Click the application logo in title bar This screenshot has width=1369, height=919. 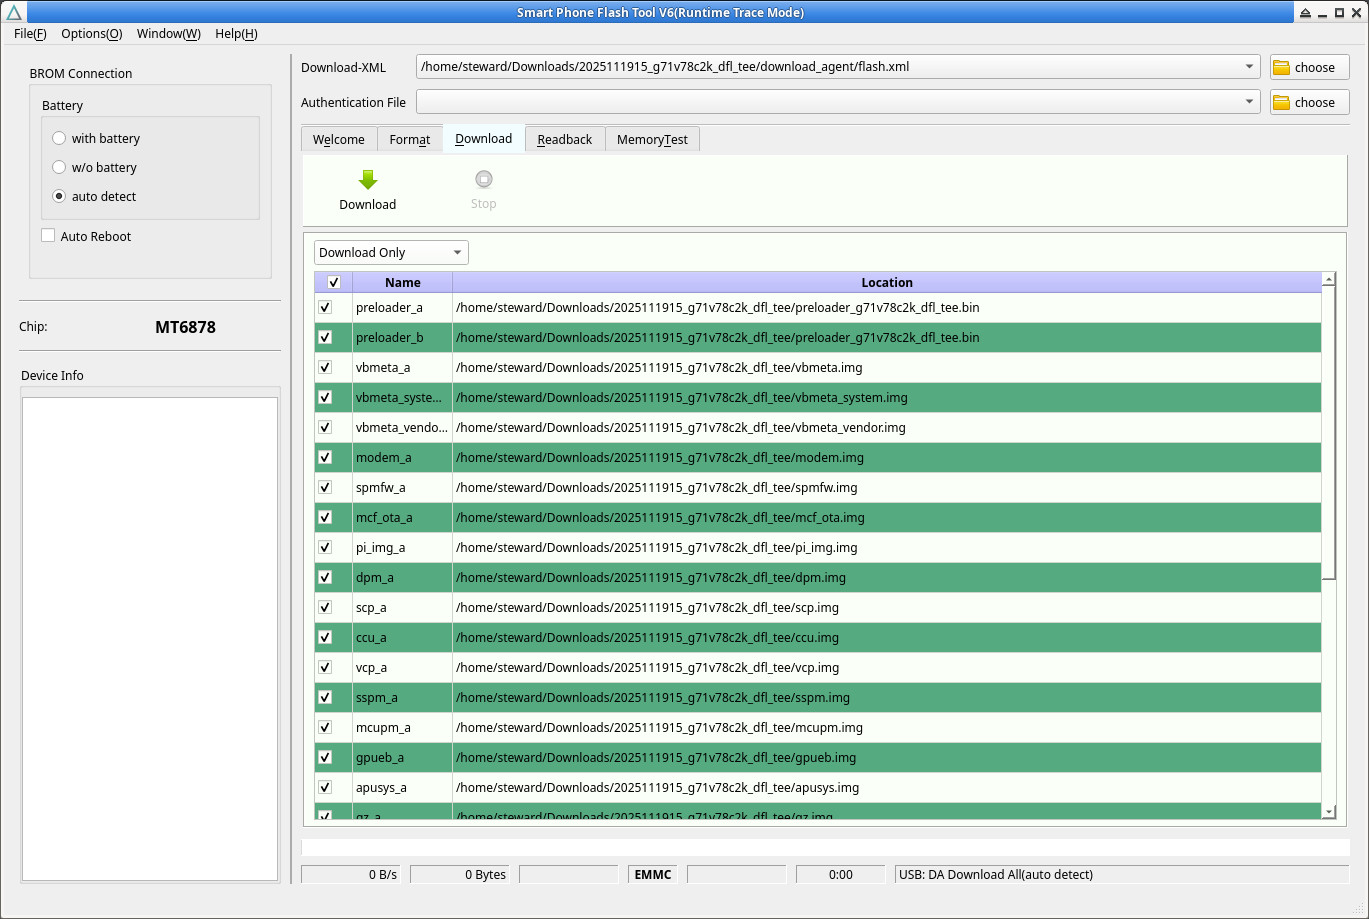13,13
